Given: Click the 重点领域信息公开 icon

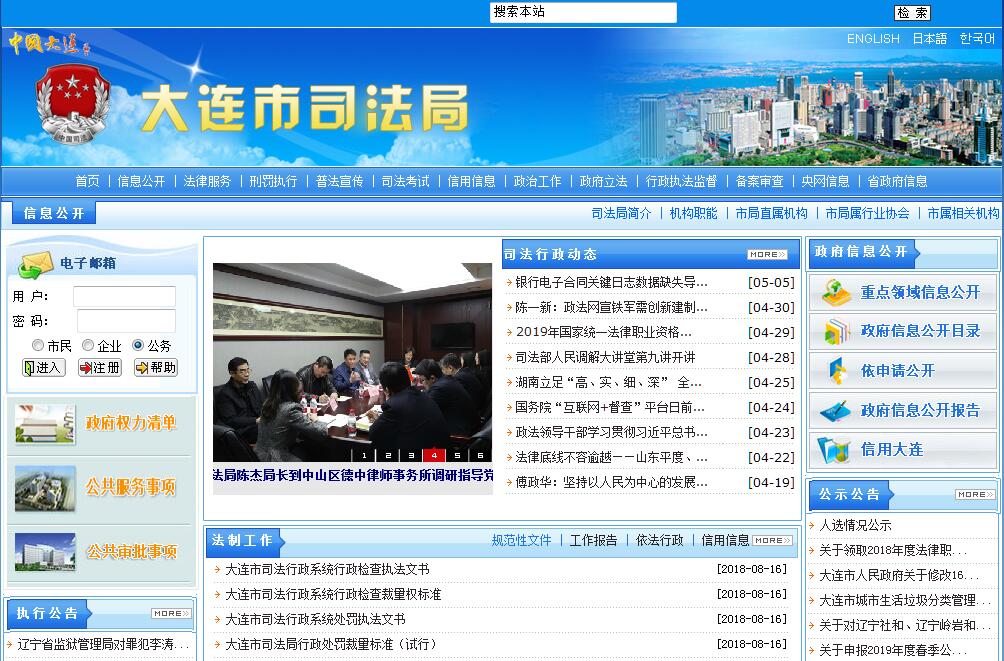Looking at the screenshot, I should pos(835,292).
